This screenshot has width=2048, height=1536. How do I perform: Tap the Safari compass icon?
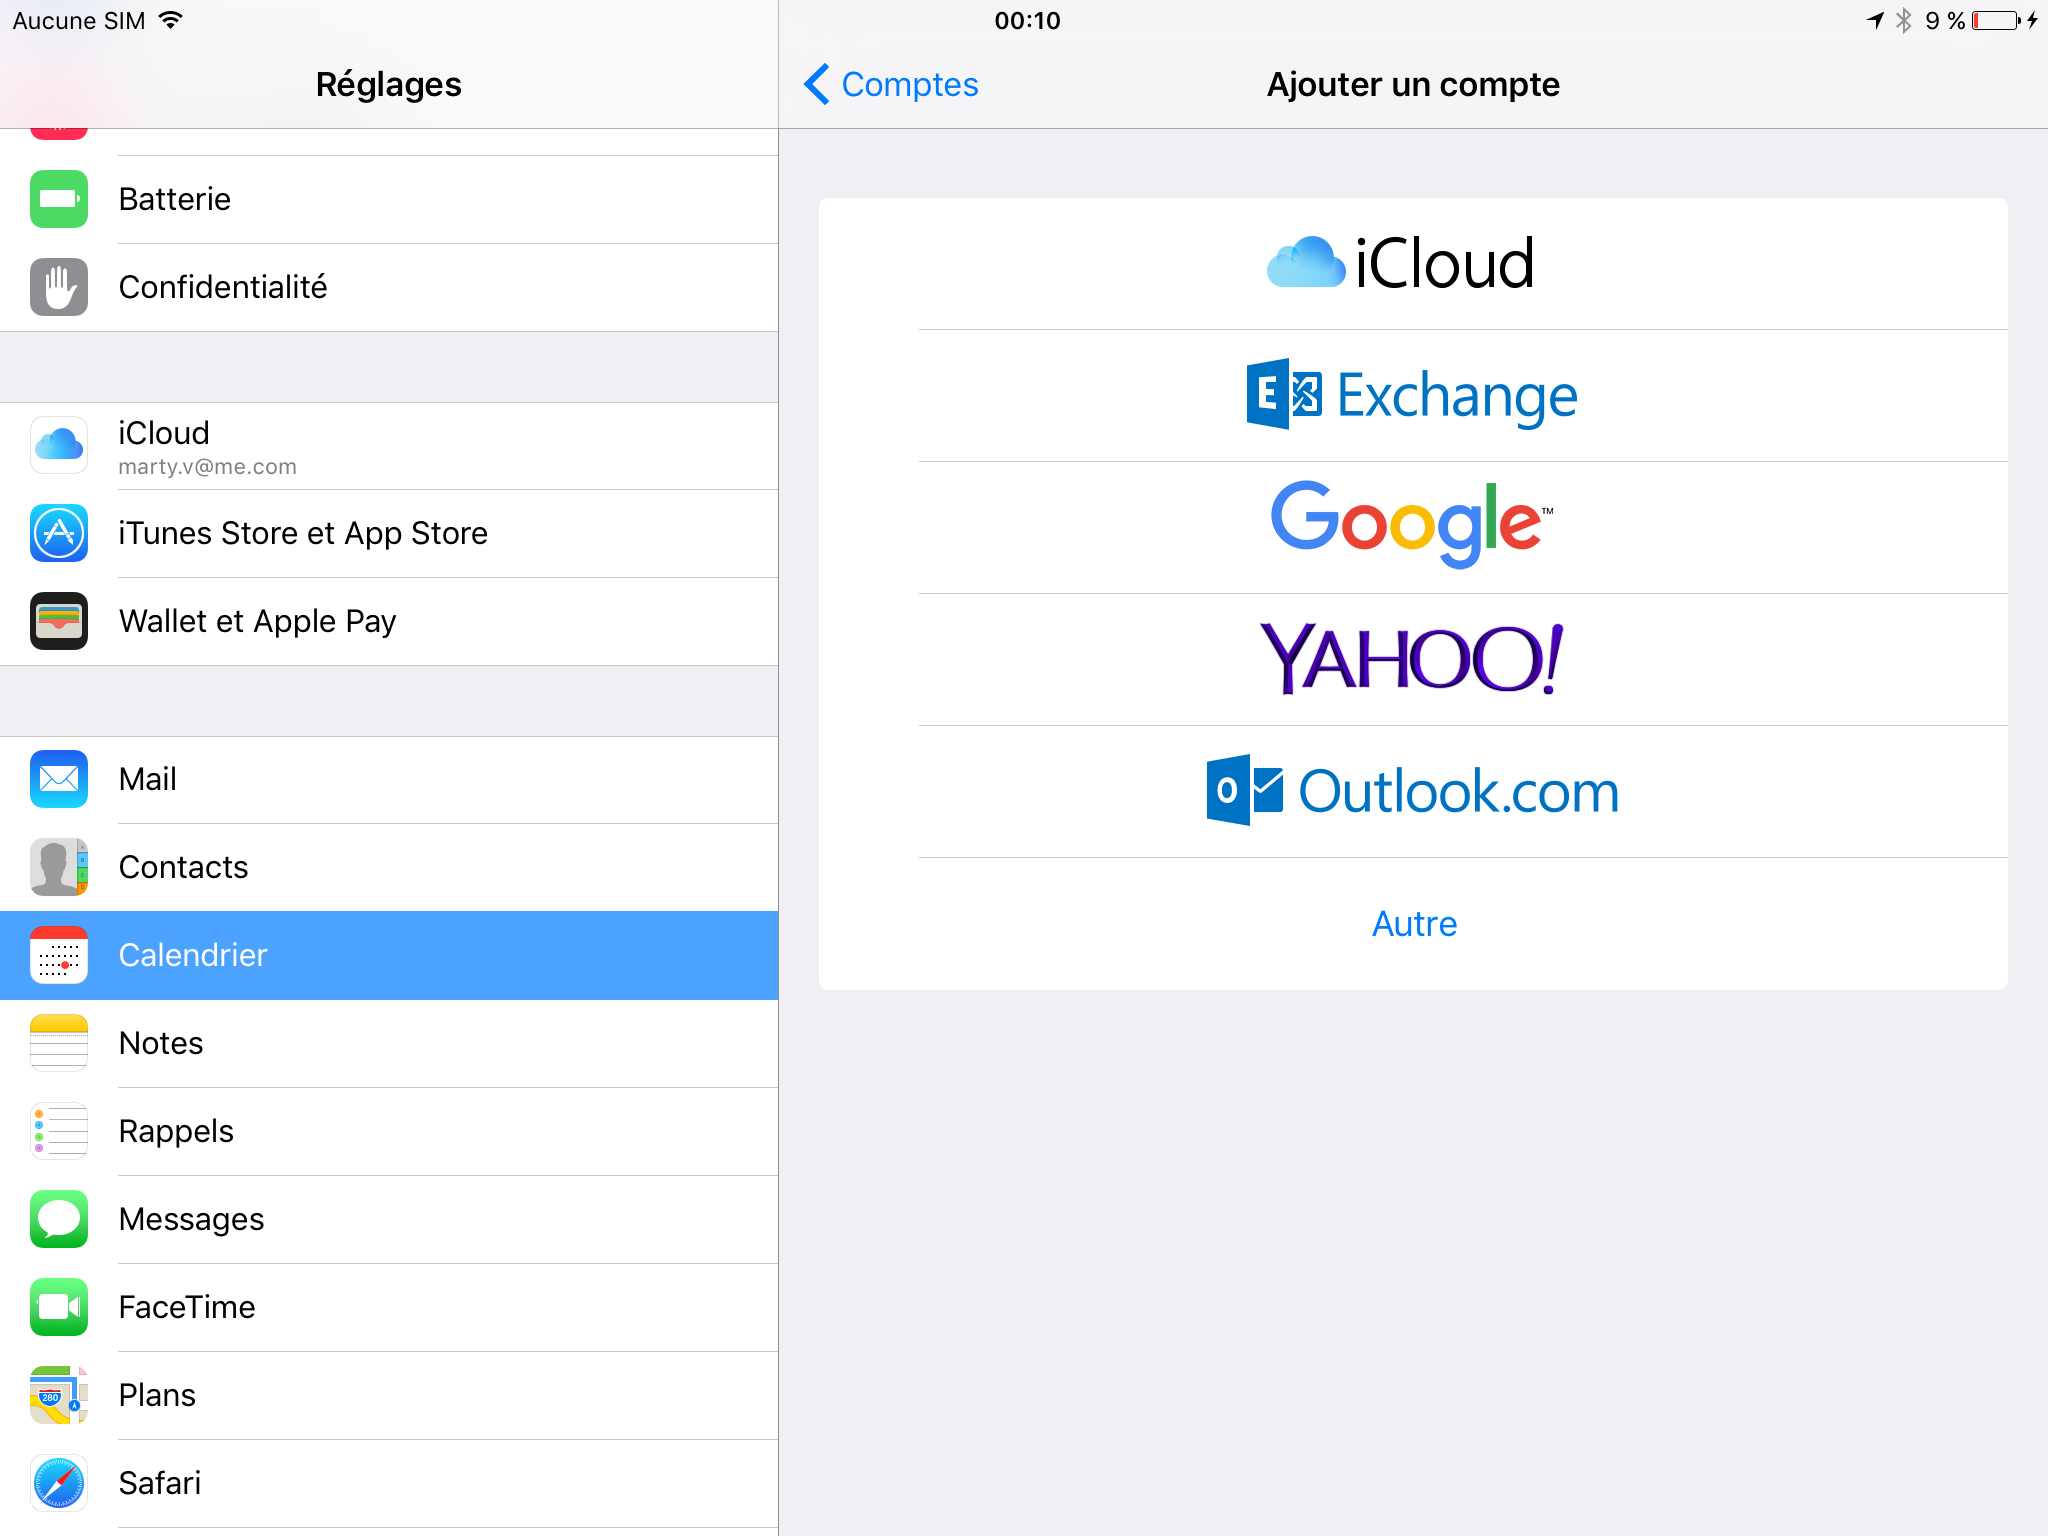[x=59, y=1483]
